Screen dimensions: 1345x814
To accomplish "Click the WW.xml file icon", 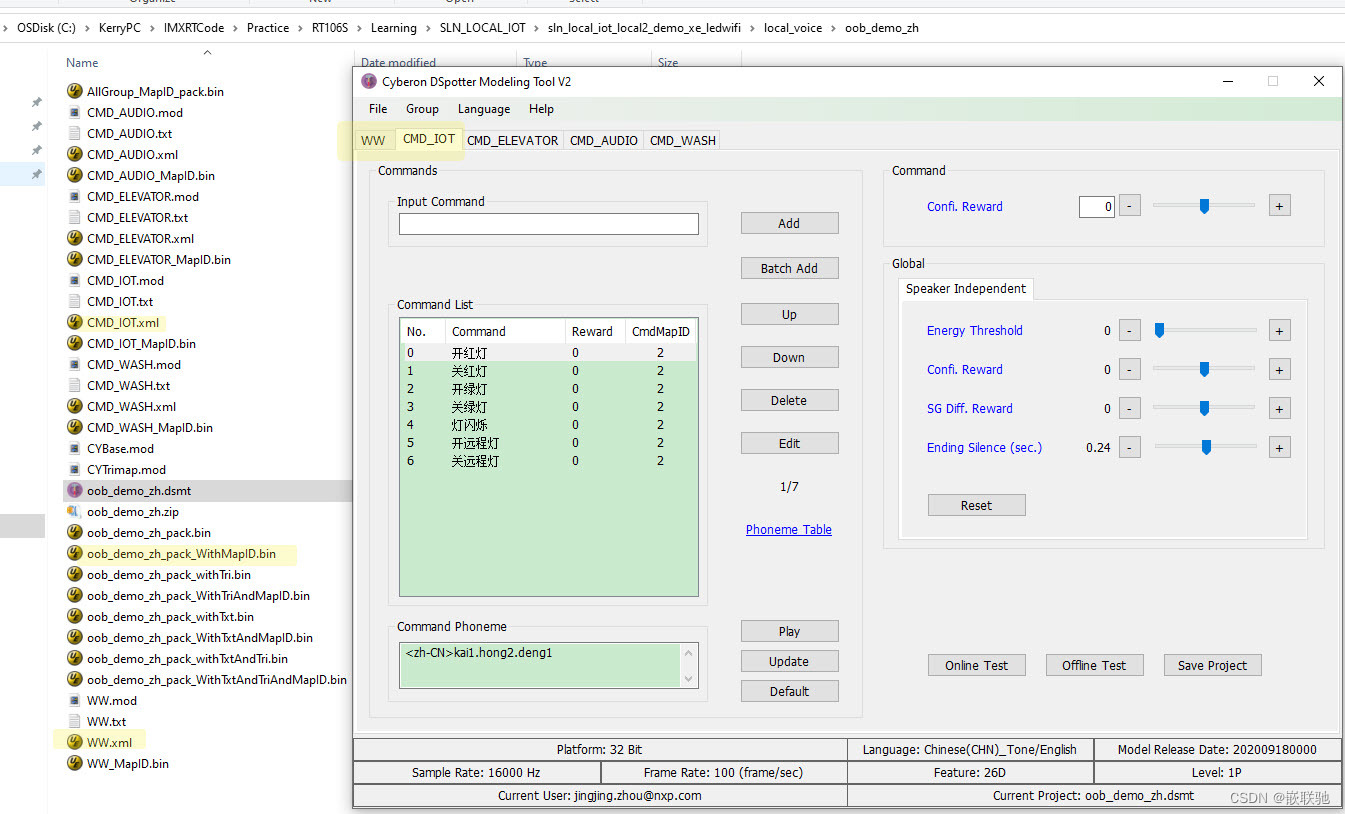I will pos(74,742).
